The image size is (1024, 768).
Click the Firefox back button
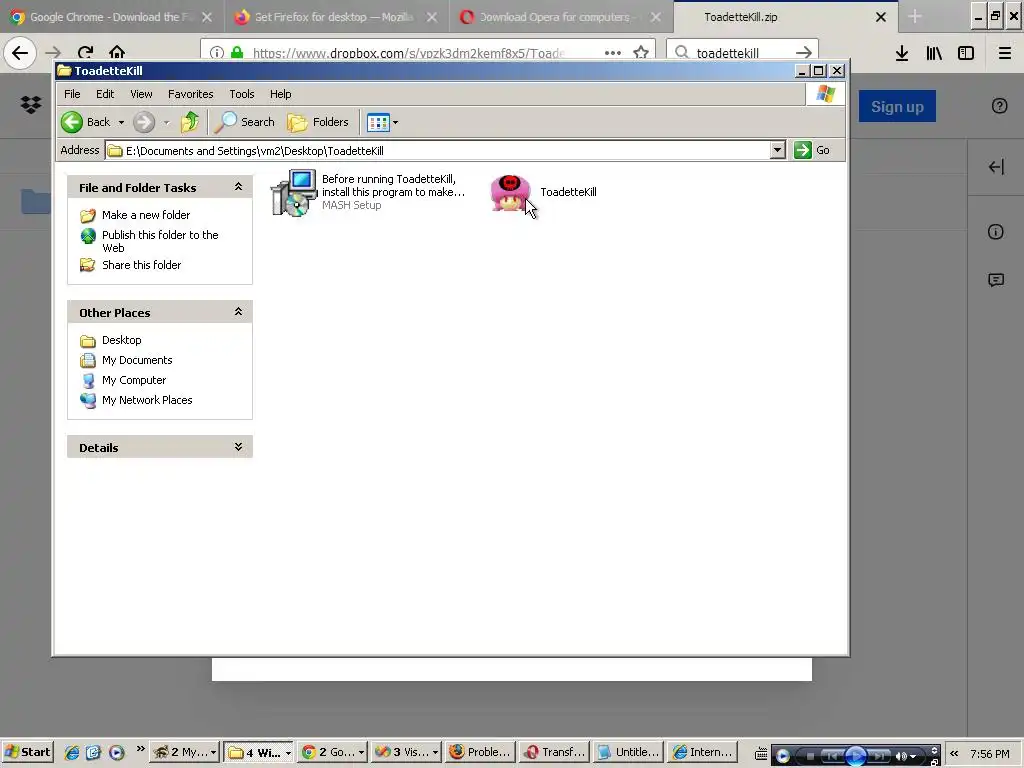coord(20,52)
